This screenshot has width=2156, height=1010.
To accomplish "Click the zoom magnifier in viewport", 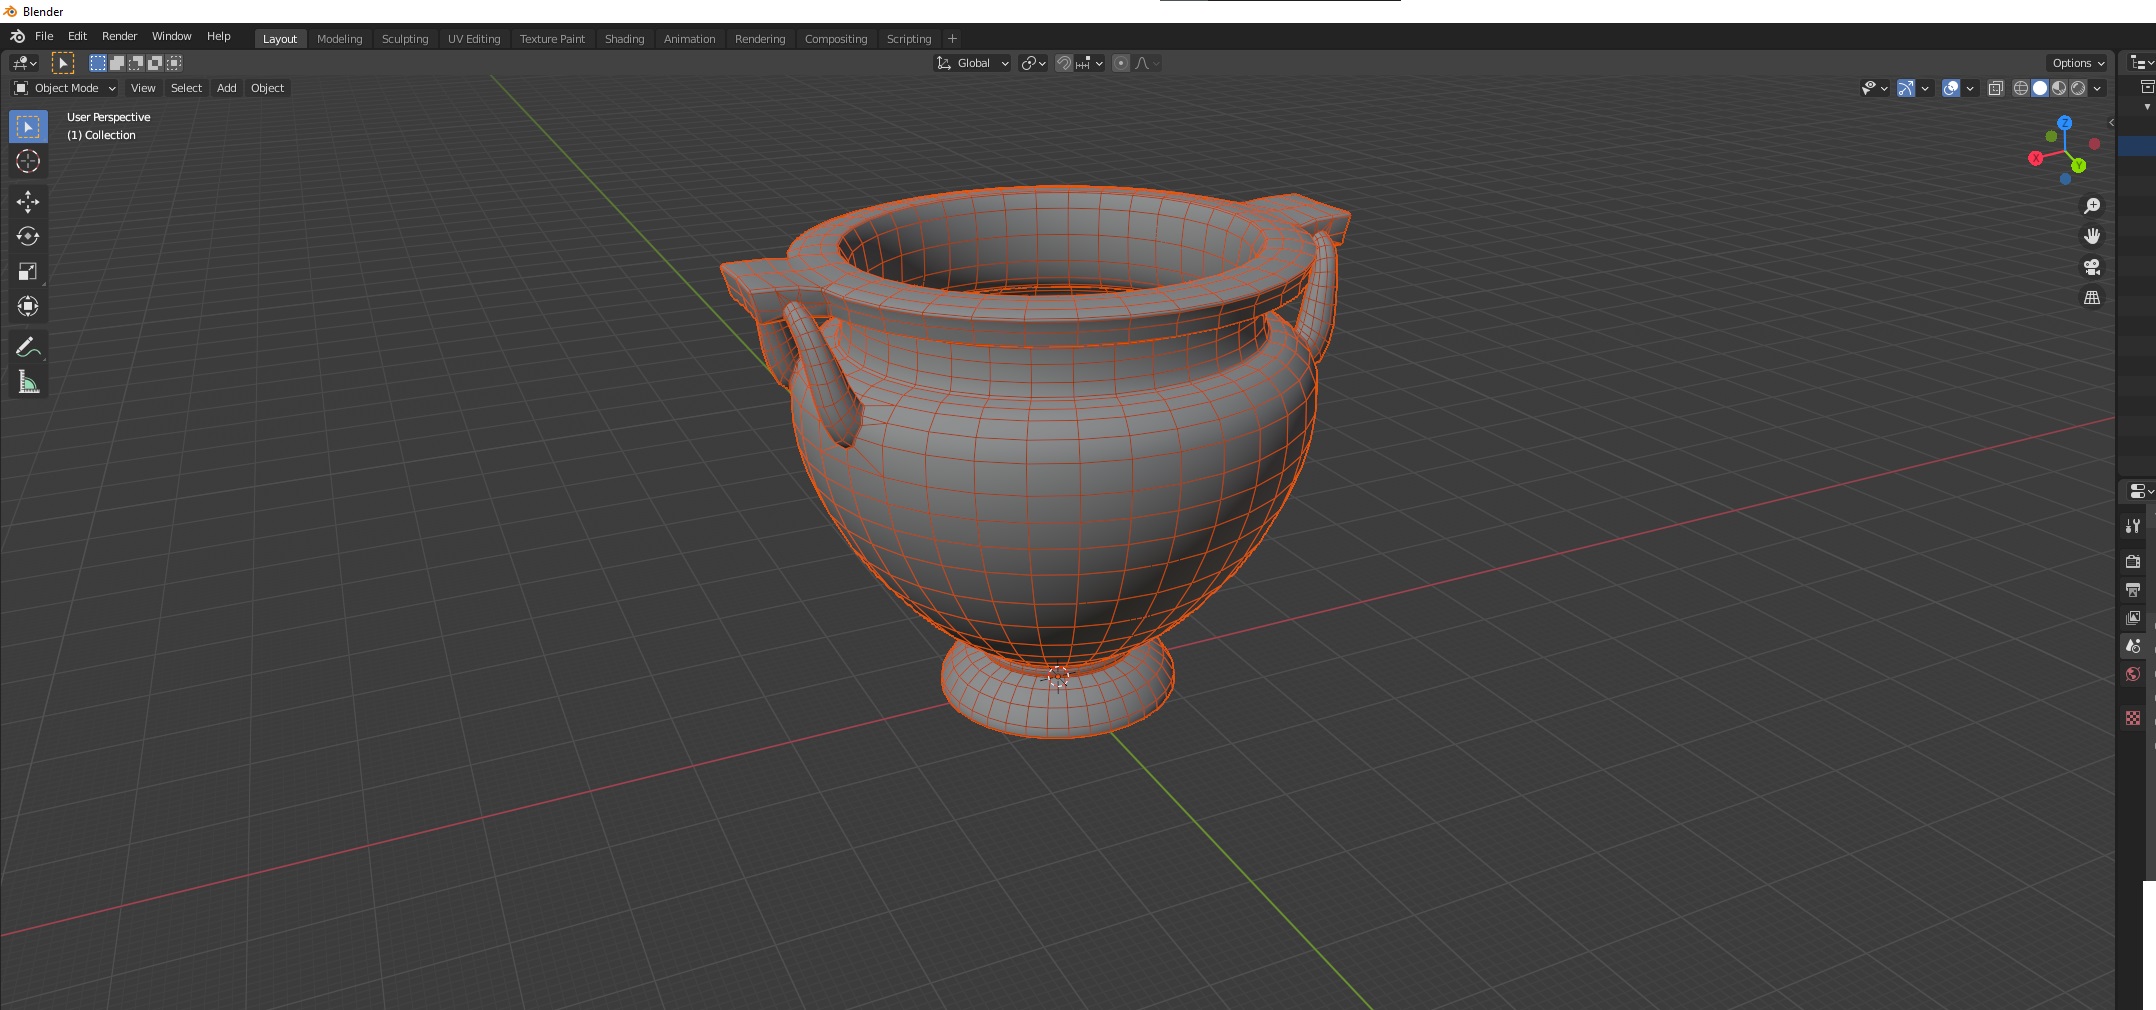I will click(x=2091, y=206).
